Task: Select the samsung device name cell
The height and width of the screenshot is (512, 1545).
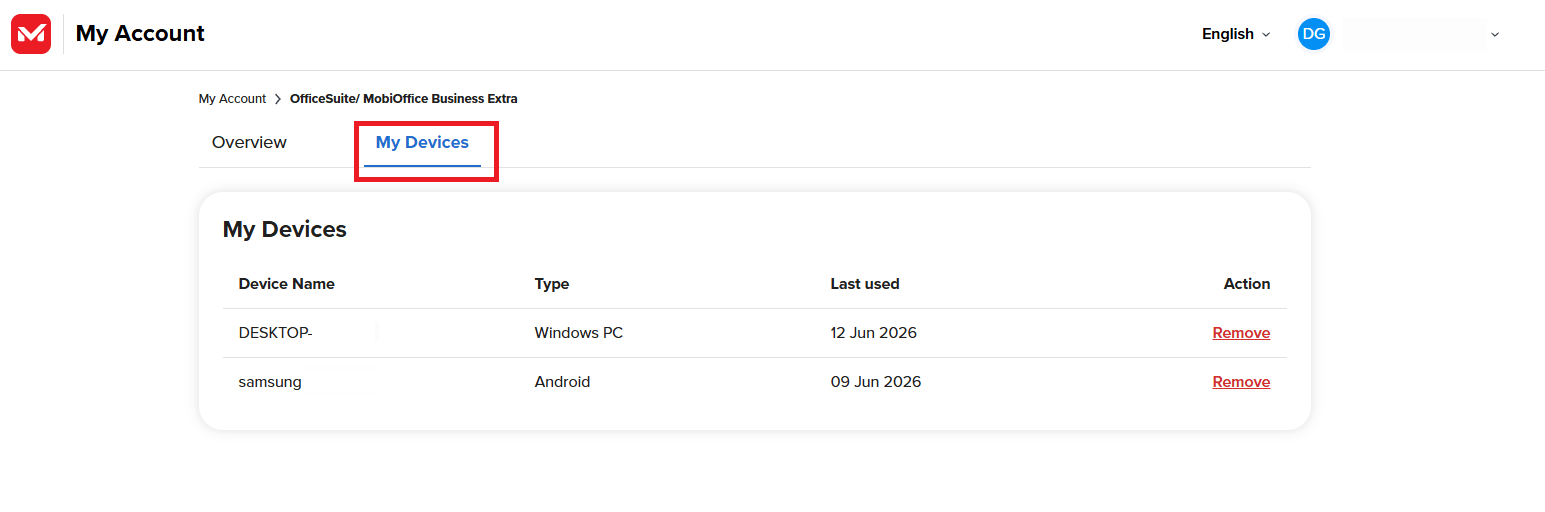Action: [270, 382]
